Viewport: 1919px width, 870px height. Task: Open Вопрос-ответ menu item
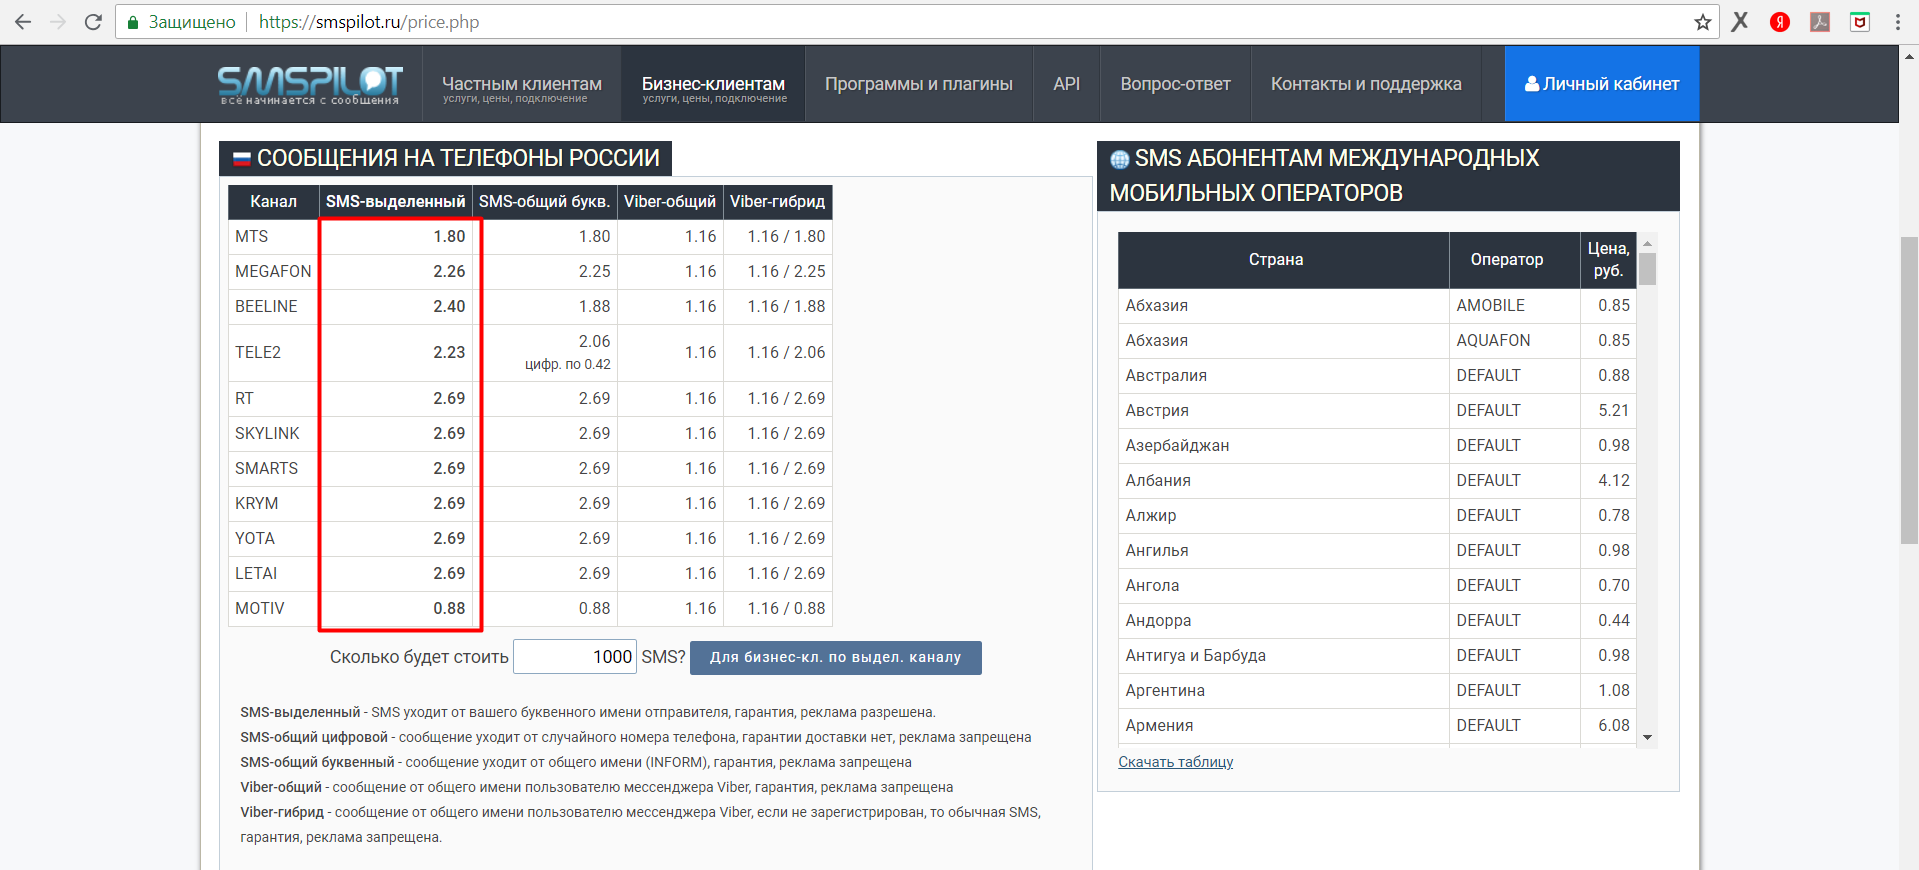point(1175,84)
